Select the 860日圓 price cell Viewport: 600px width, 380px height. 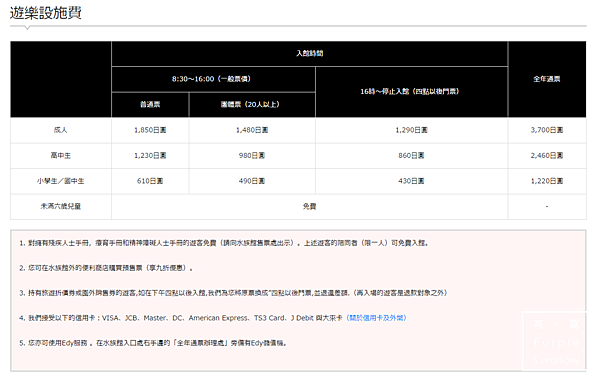point(411,156)
